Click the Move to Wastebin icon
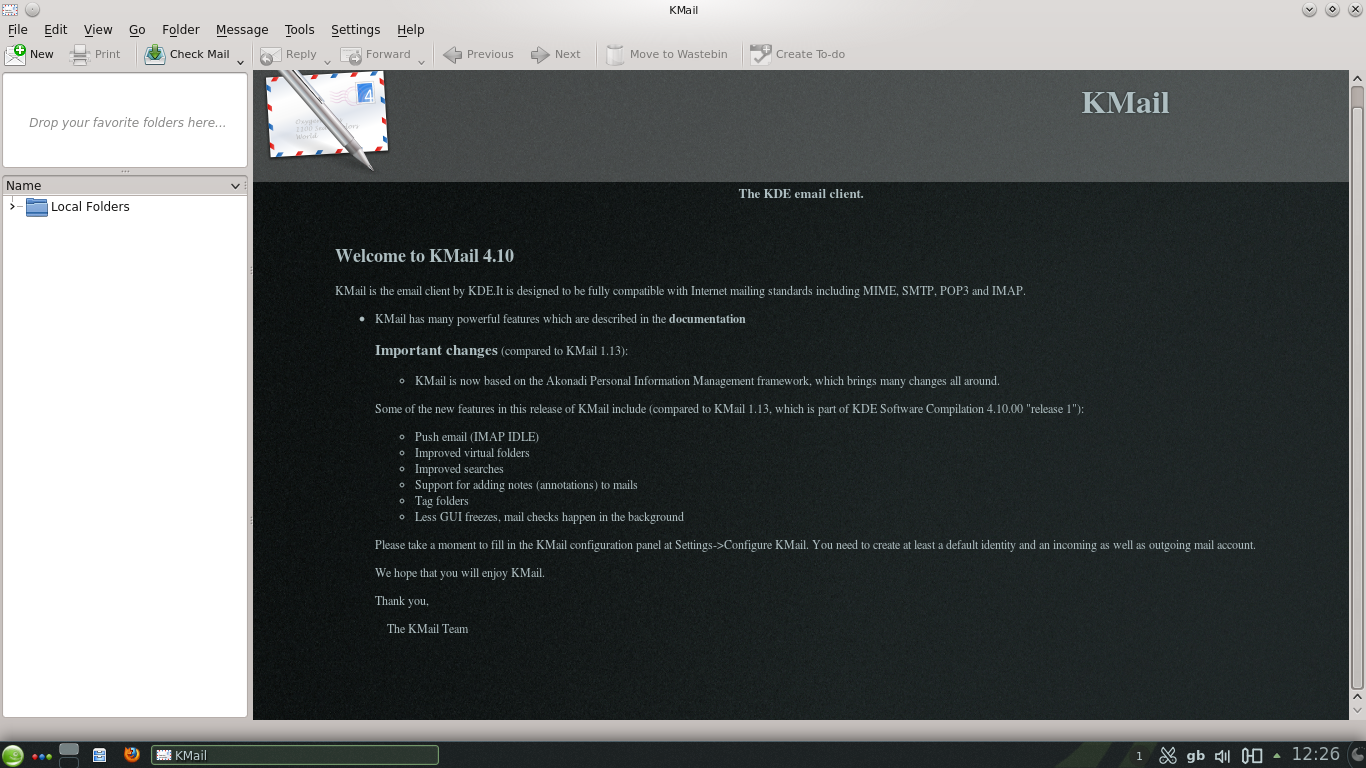The image size is (1366, 768). [x=615, y=54]
